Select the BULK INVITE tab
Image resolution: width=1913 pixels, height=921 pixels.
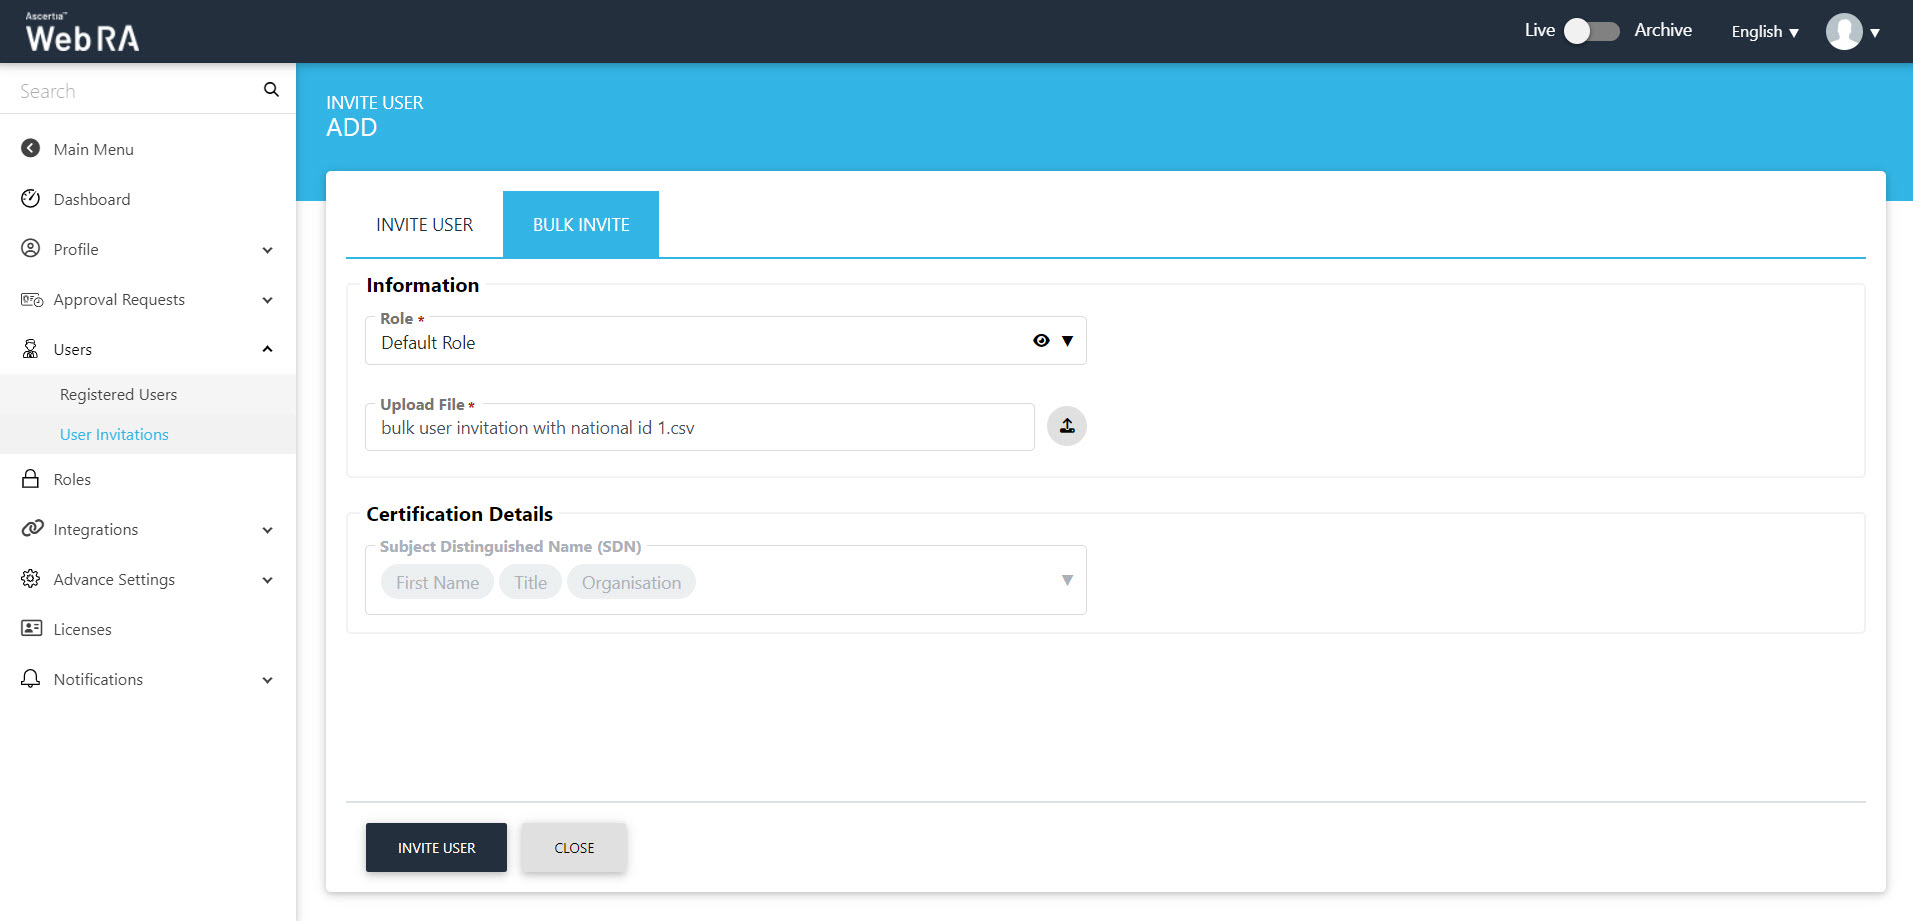(580, 225)
